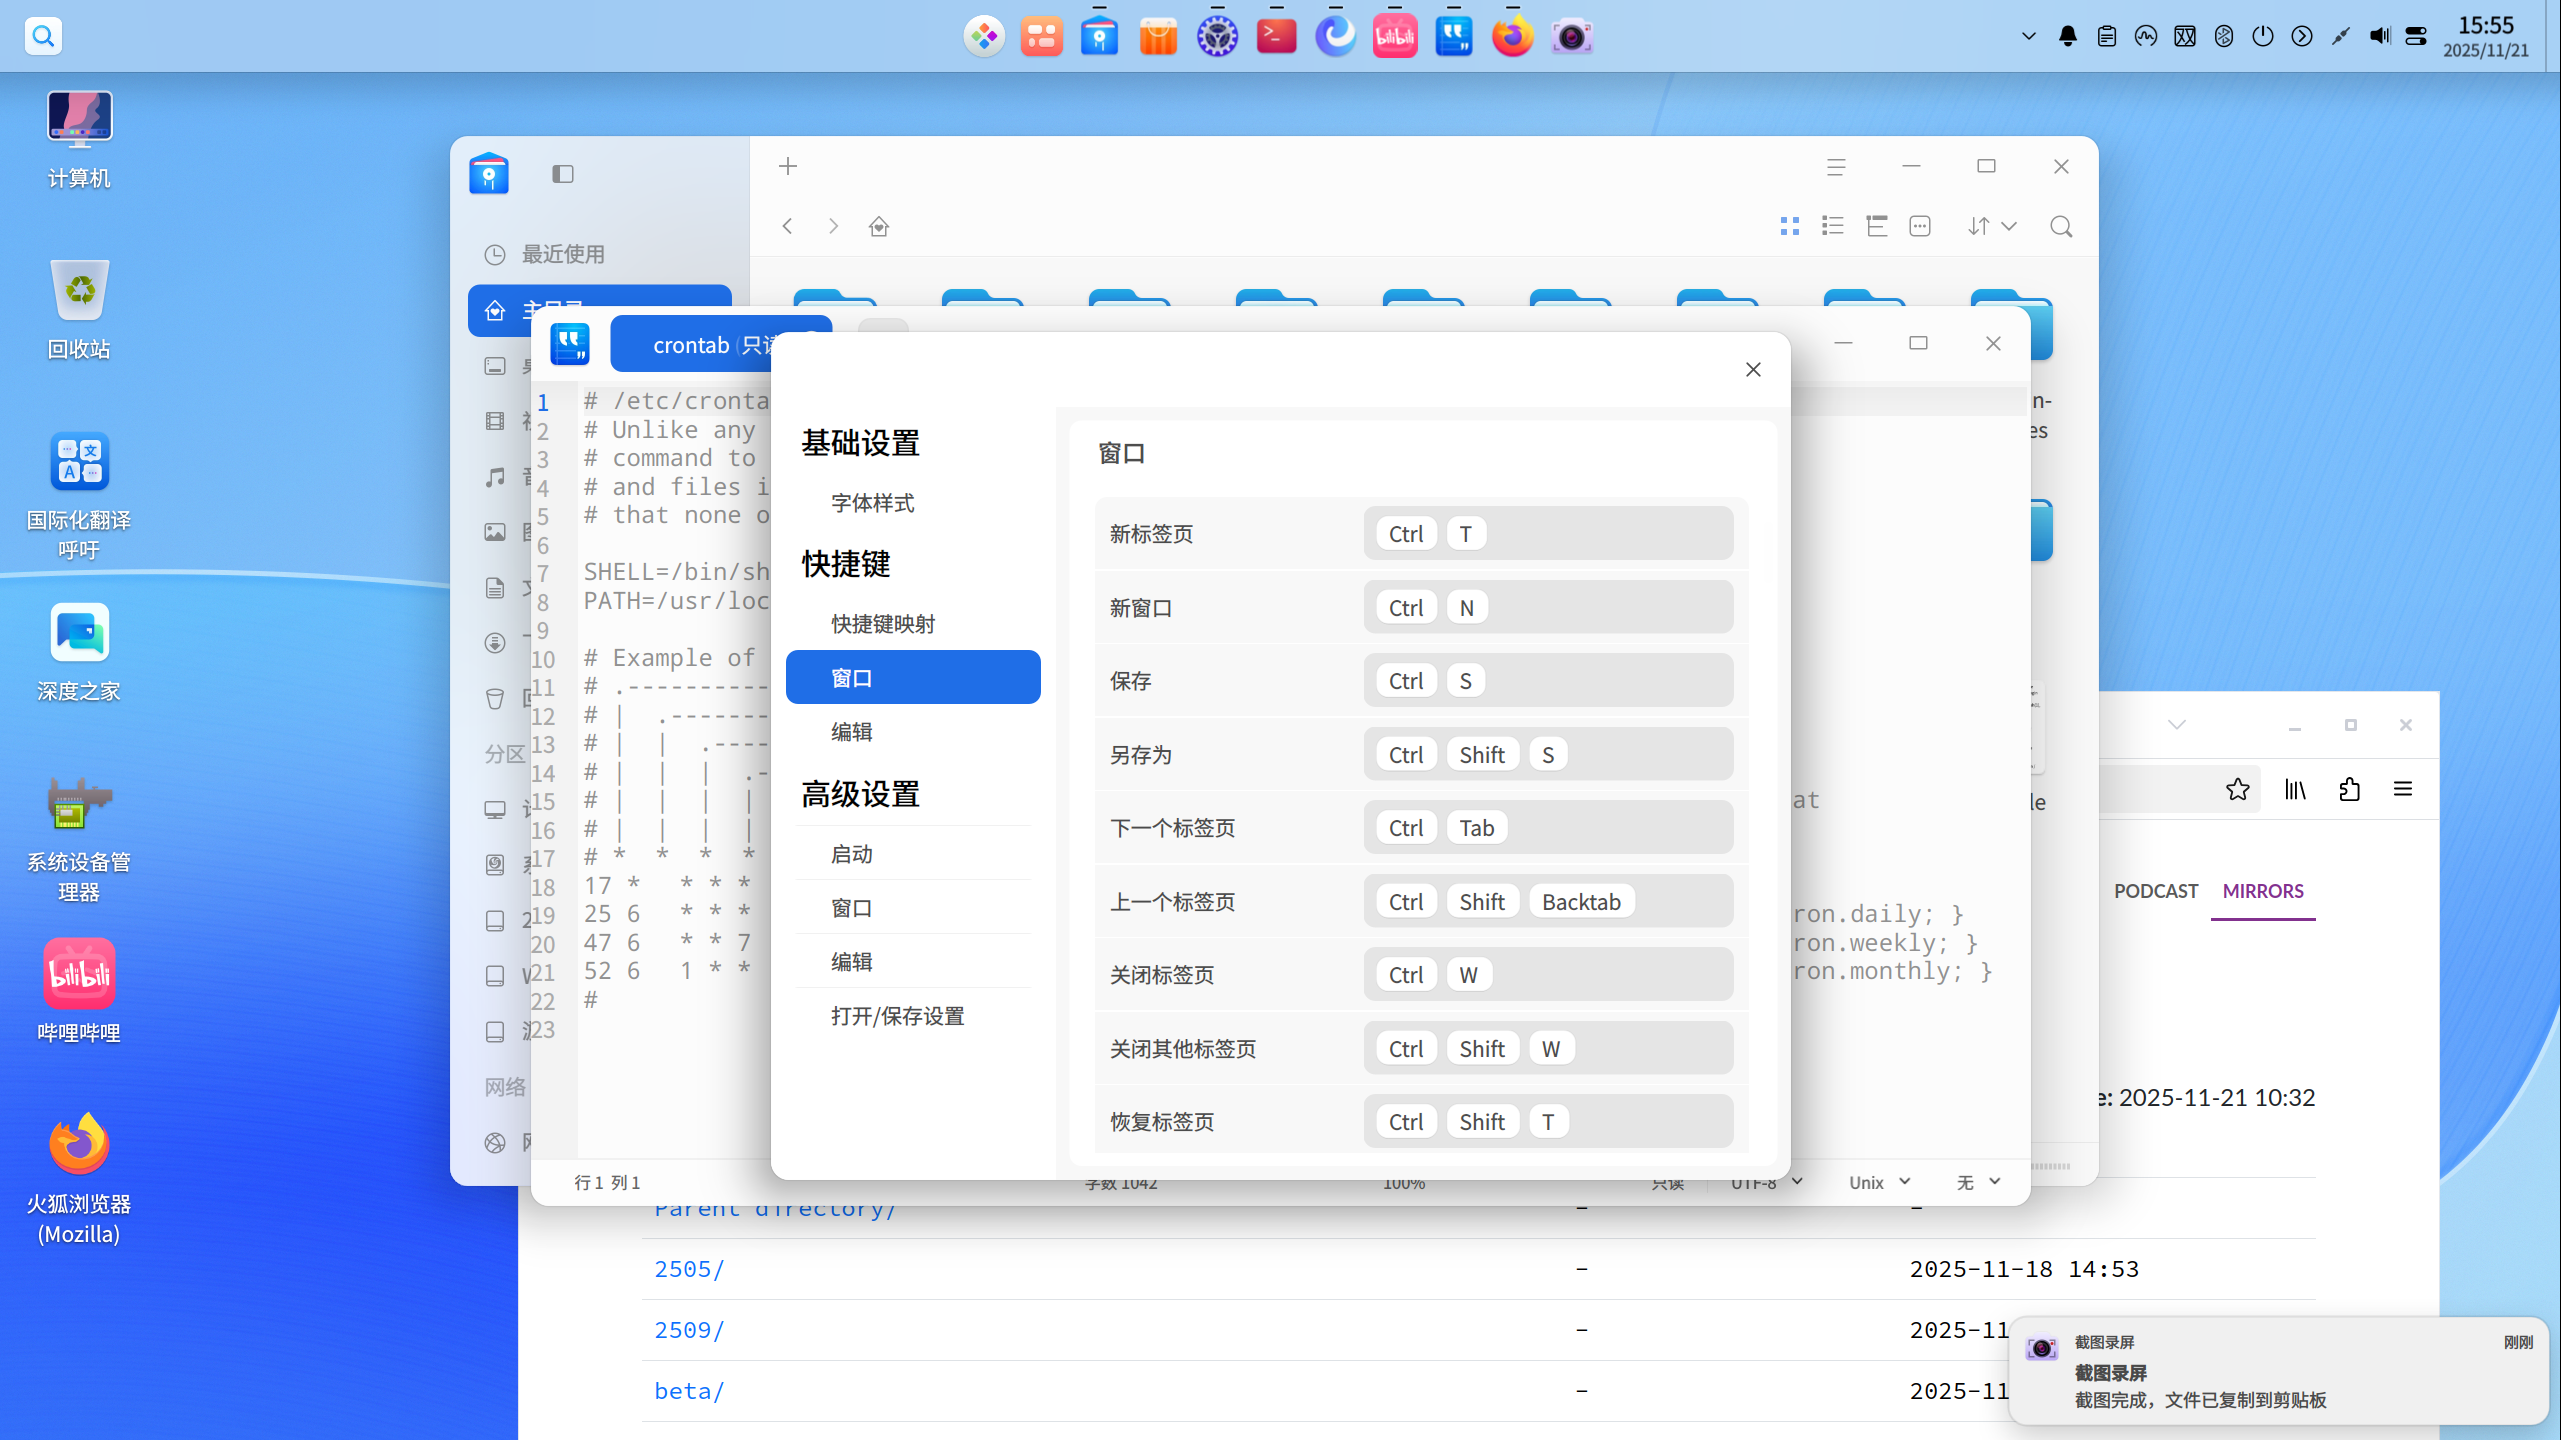Open the PODCAST tab in Firefox
The height and width of the screenshot is (1440, 2561).
(2155, 891)
